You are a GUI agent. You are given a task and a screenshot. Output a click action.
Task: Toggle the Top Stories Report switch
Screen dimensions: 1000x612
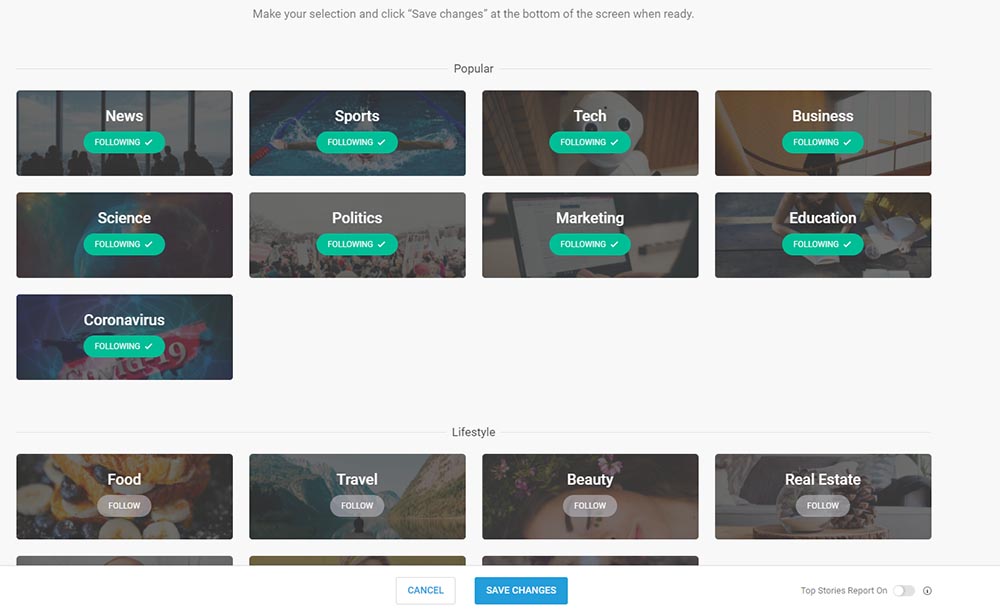pos(903,591)
